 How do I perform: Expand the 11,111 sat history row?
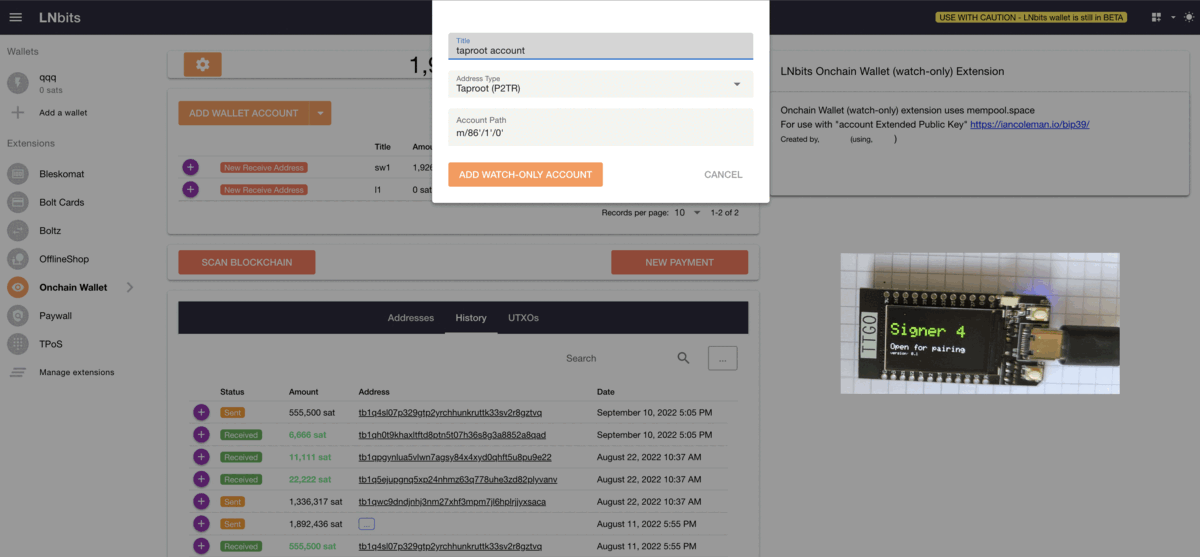pos(200,457)
